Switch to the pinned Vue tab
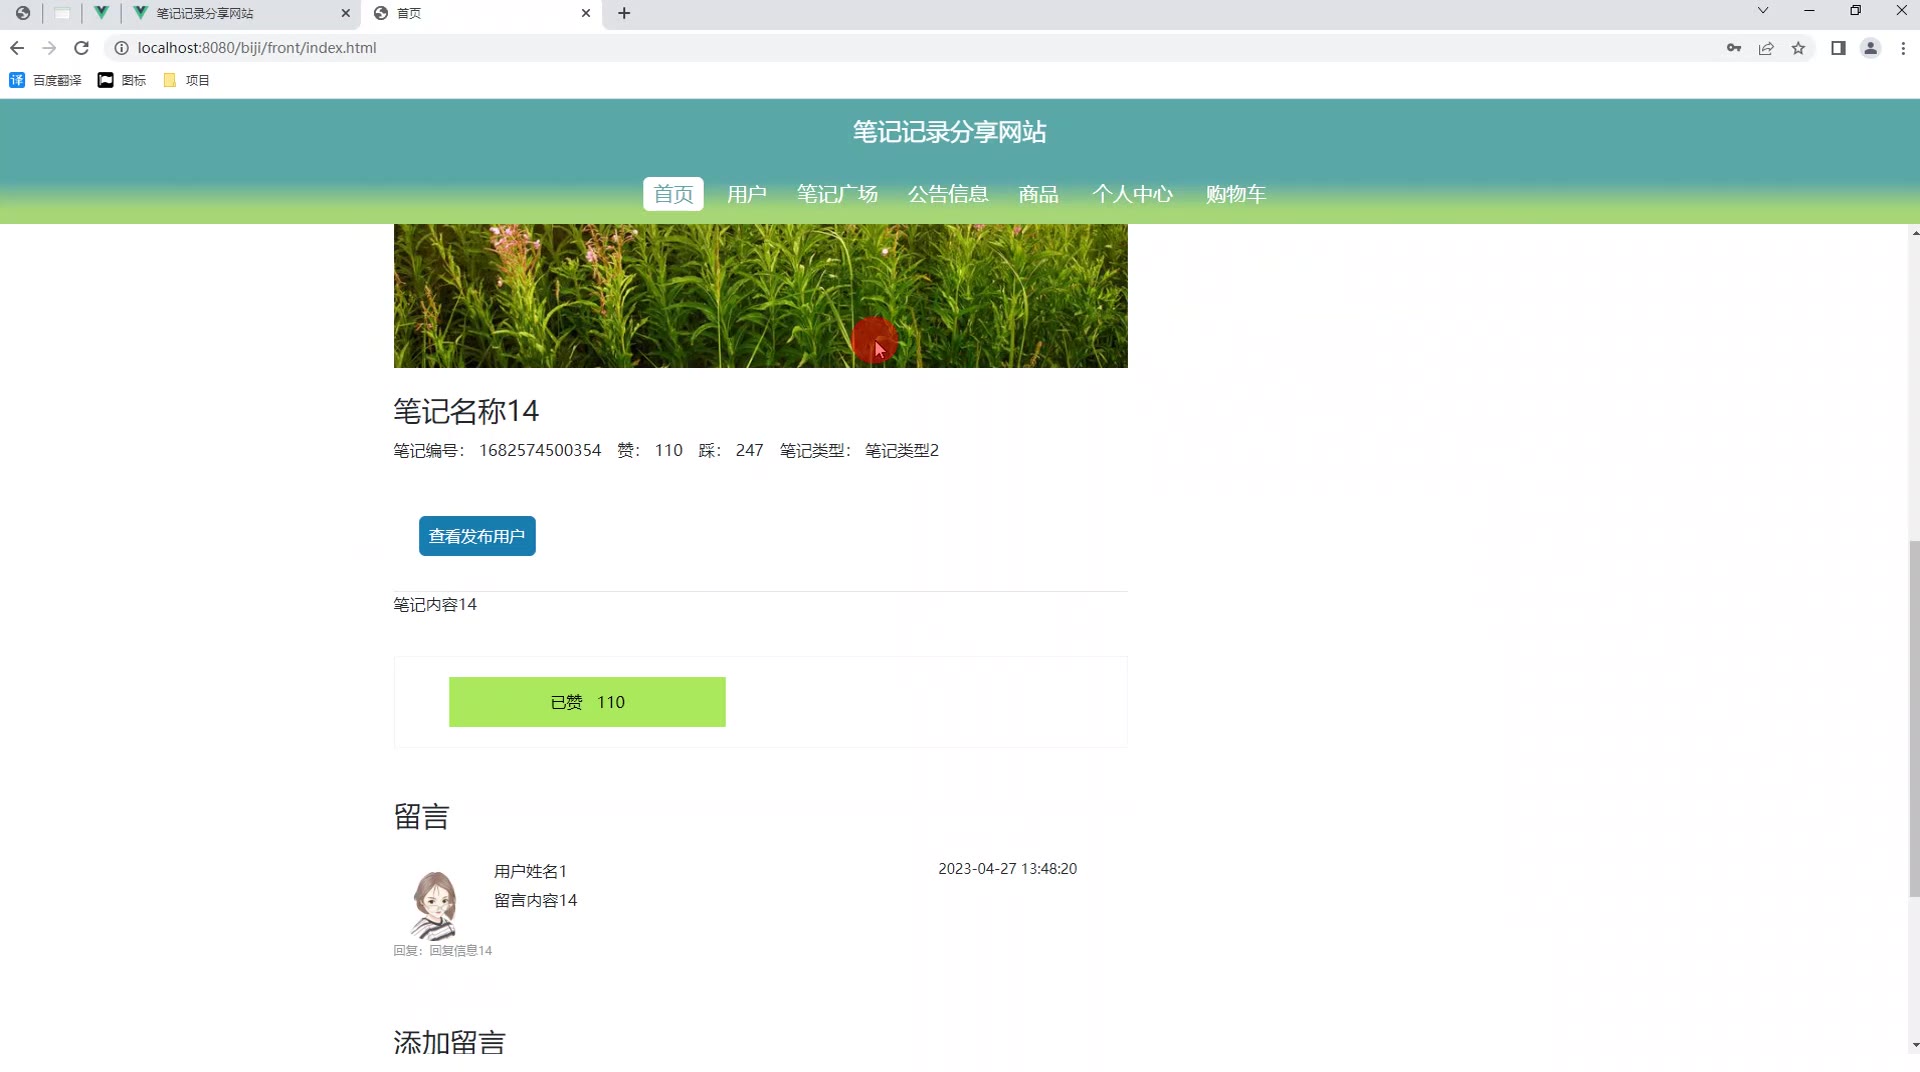Image resolution: width=1920 pixels, height=1072 pixels. tap(101, 13)
